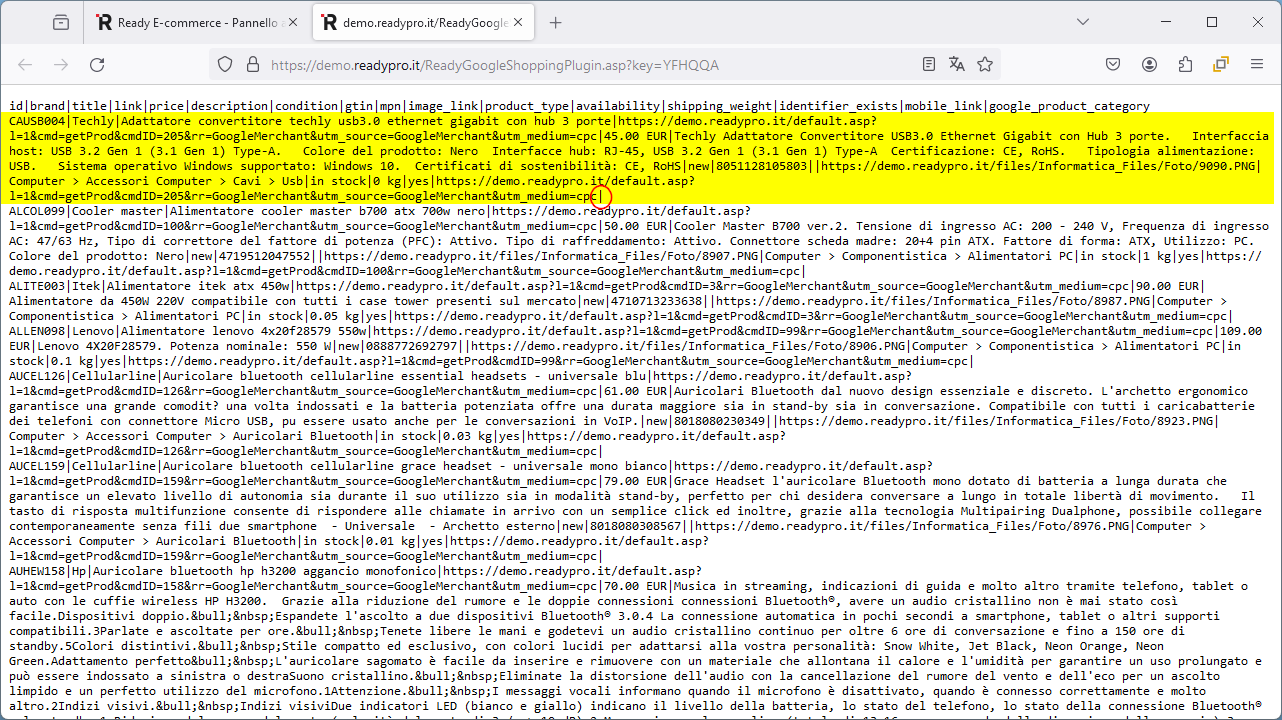Translate this page icon

[957, 64]
